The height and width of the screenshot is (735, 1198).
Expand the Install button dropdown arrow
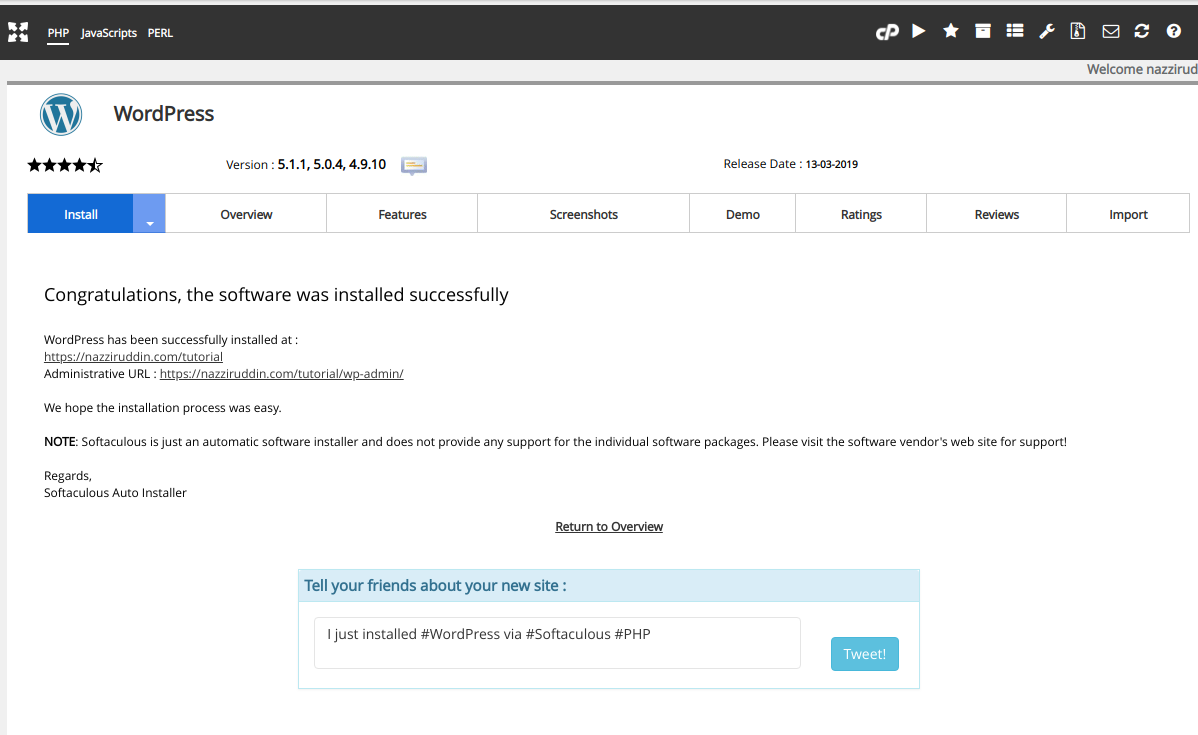pyautogui.click(x=150, y=214)
